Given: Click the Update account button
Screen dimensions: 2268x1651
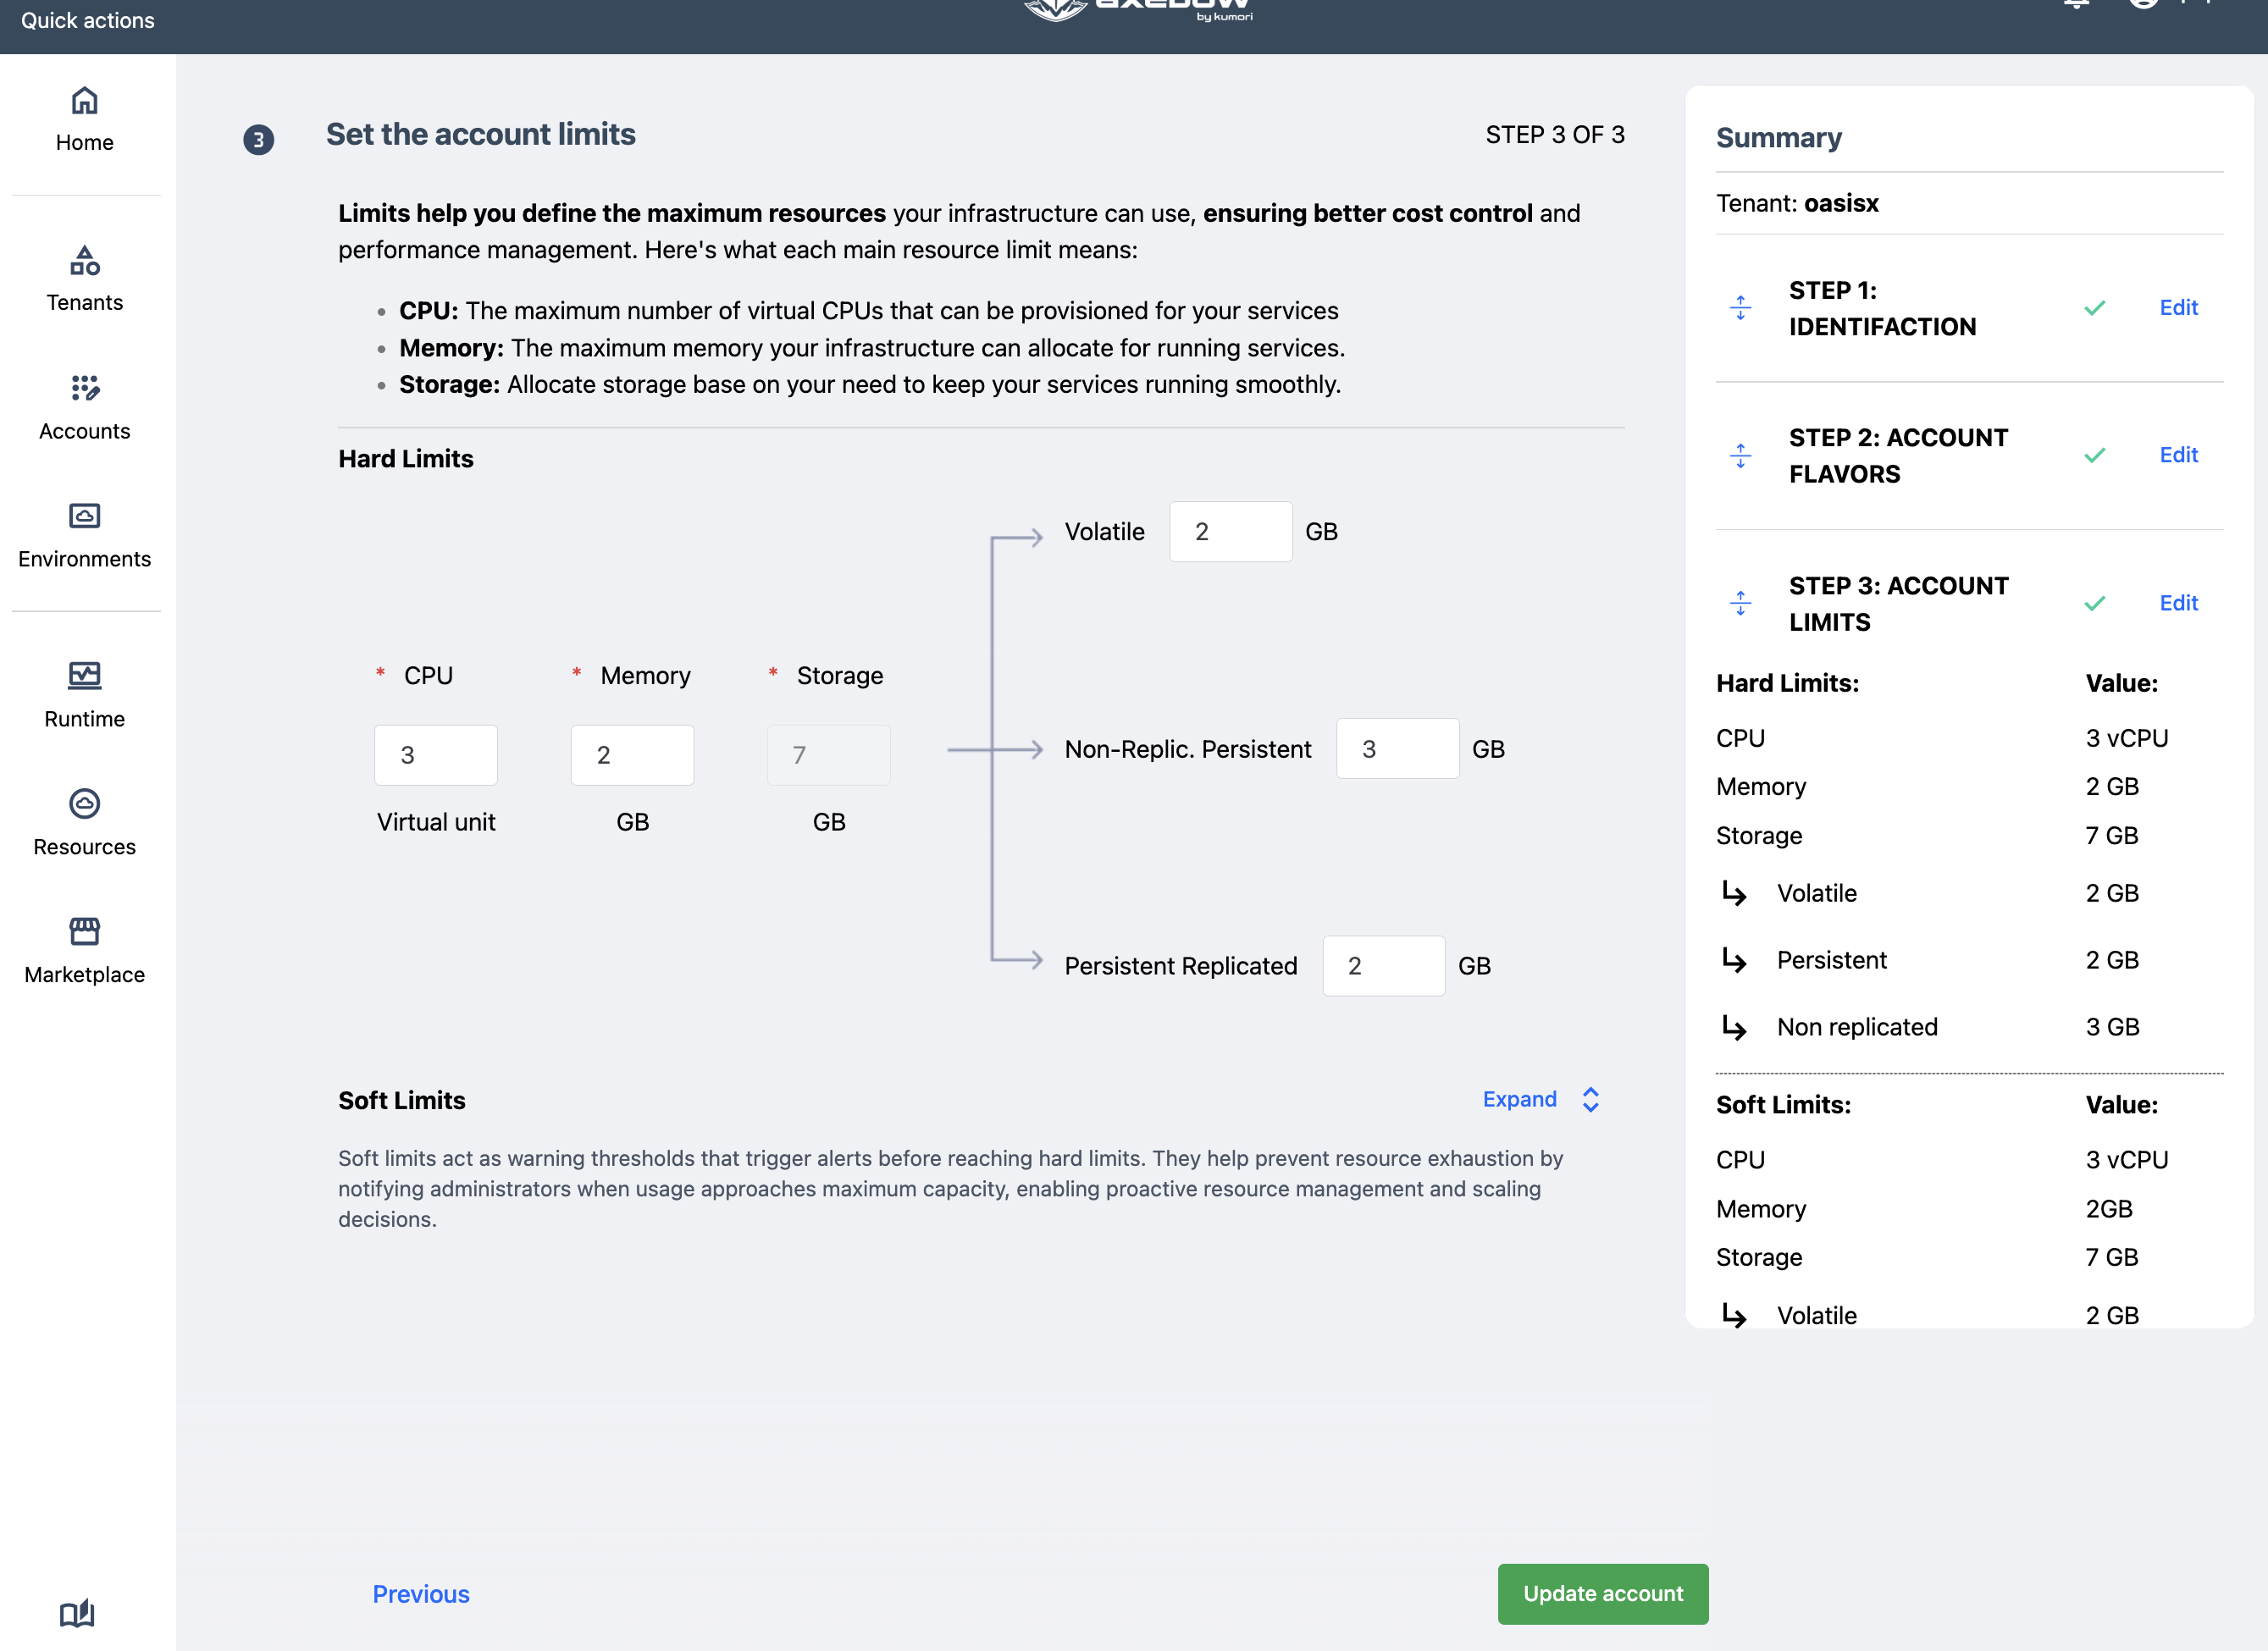Looking at the screenshot, I should pos(1602,1594).
